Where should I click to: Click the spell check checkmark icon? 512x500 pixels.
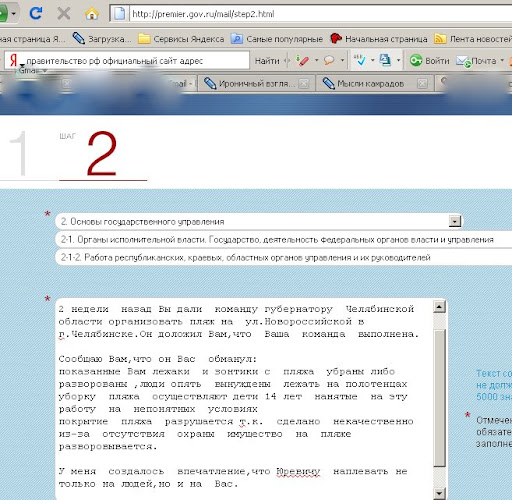pos(360,60)
